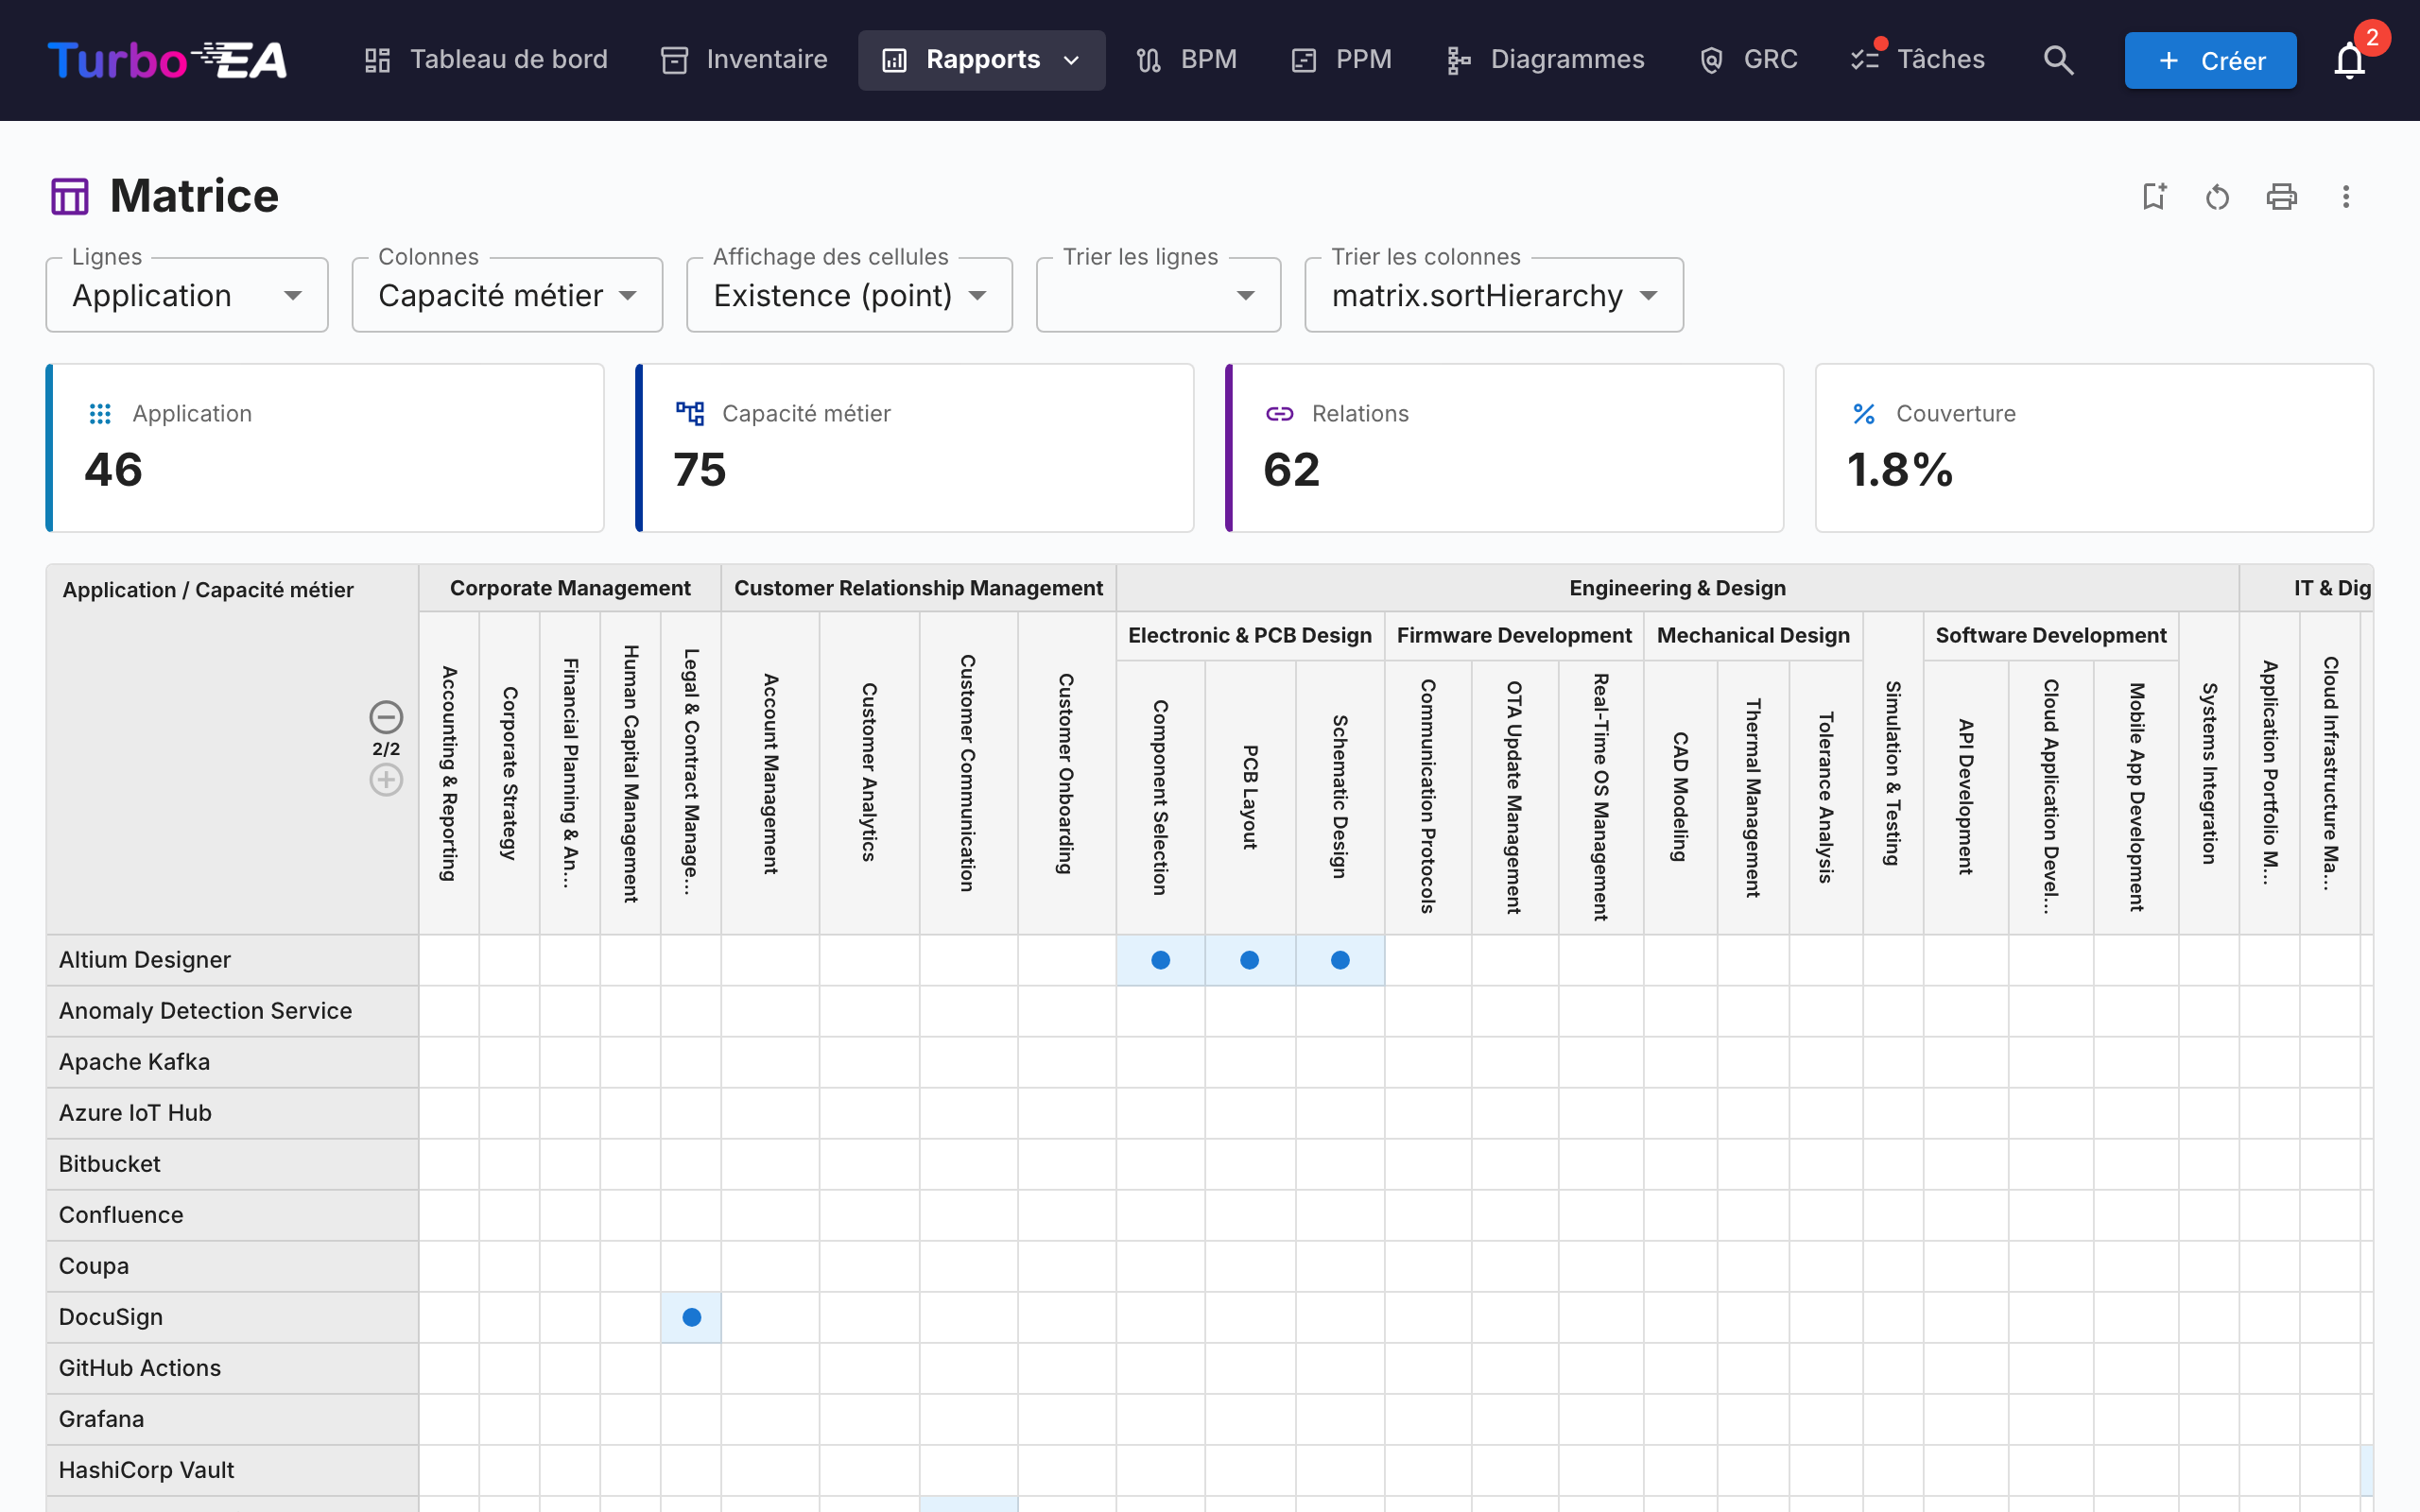The height and width of the screenshot is (1512, 2420).
Task: Open the Lignes dropdown
Action: tap(187, 295)
